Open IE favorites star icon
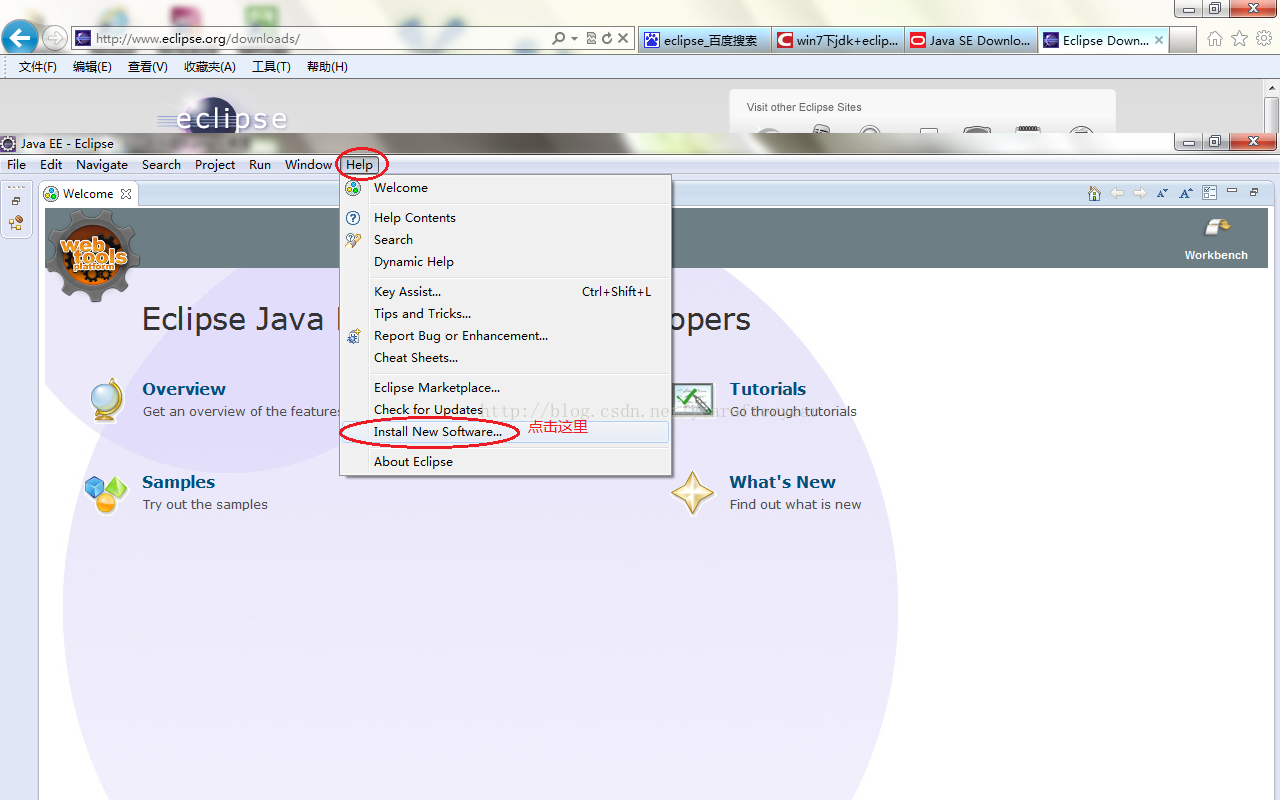Screen dimensions: 1280x800 (x=1240, y=39)
